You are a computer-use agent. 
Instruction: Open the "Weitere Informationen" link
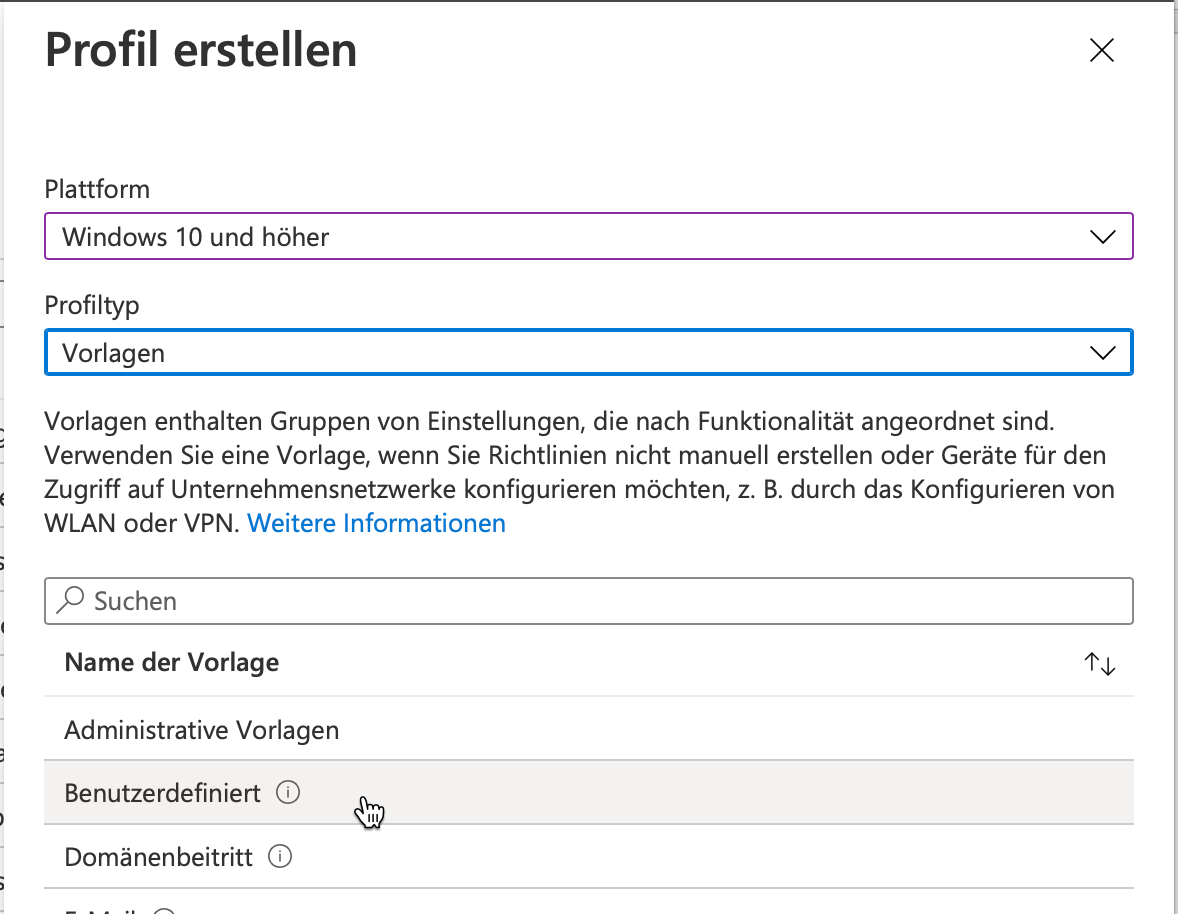point(376,522)
